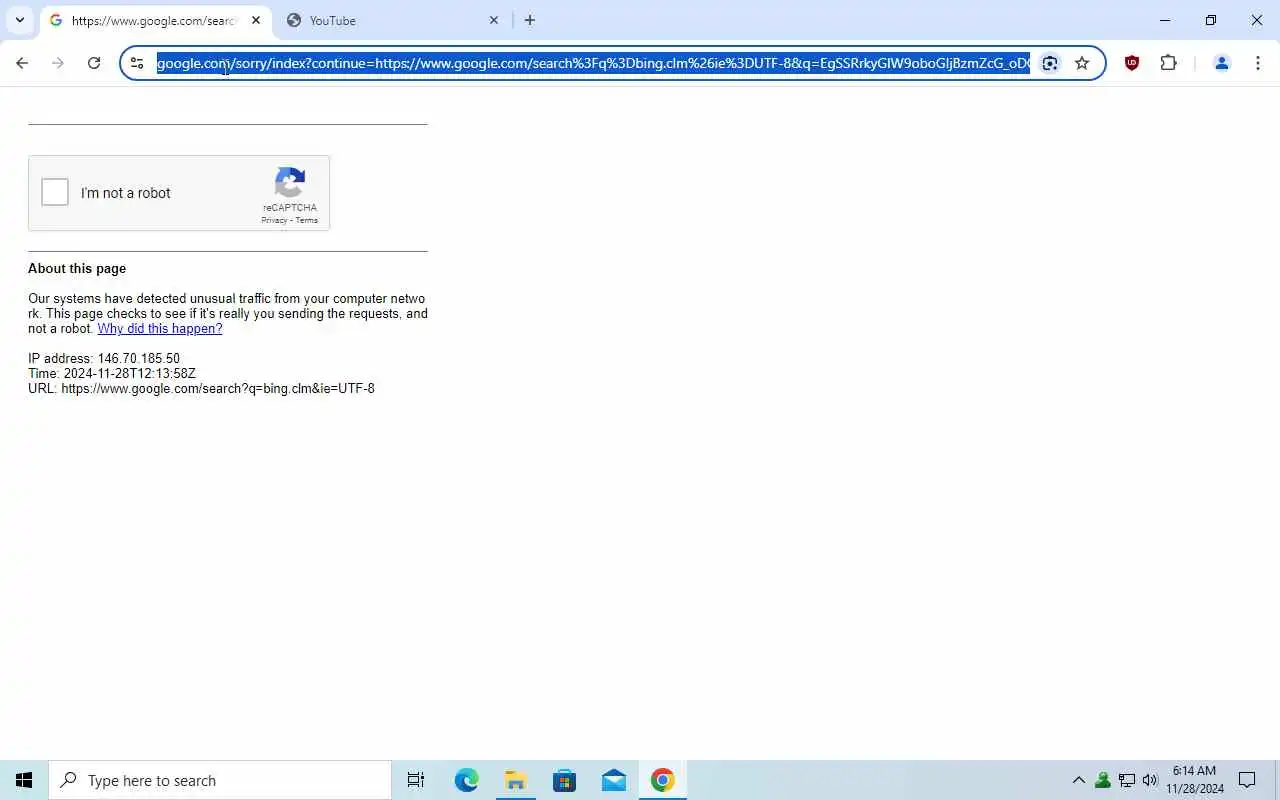
Task: Close the YouTube tab
Action: pyautogui.click(x=494, y=20)
